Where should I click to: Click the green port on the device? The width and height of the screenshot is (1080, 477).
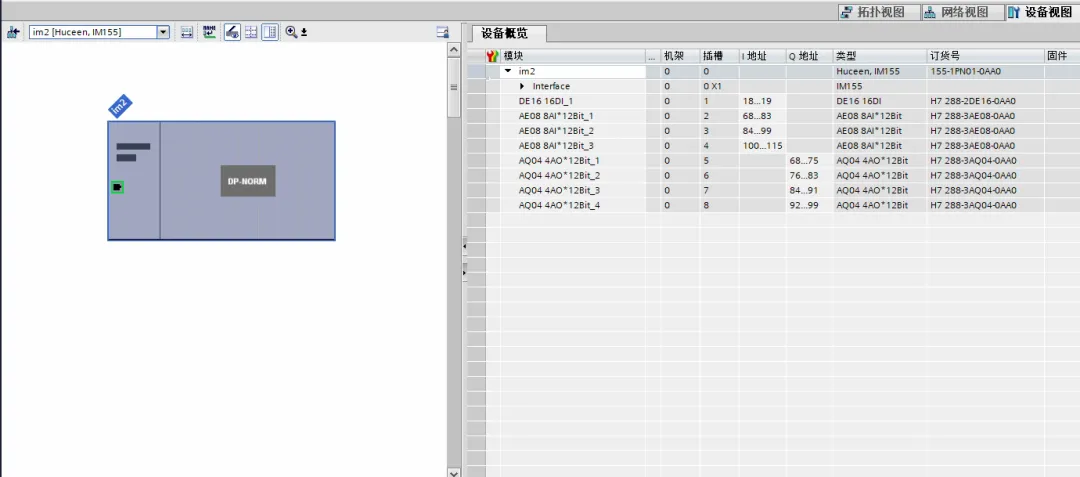click(118, 187)
